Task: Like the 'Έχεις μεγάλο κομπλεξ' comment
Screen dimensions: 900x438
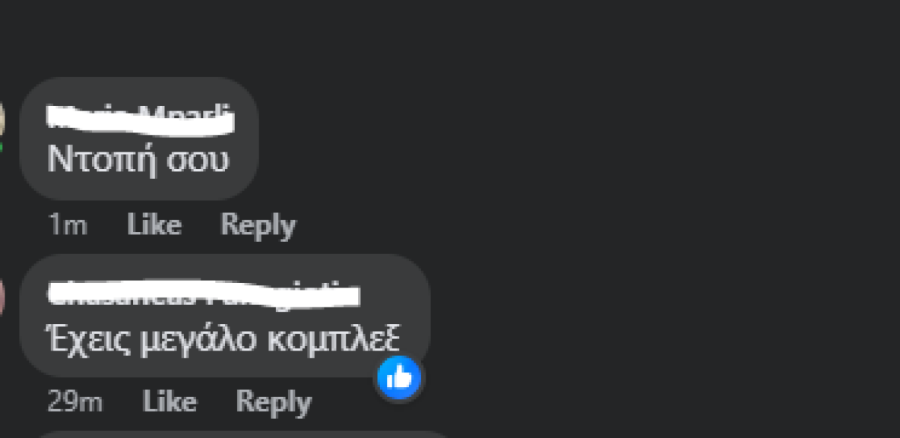Action: [x=169, y=401]
